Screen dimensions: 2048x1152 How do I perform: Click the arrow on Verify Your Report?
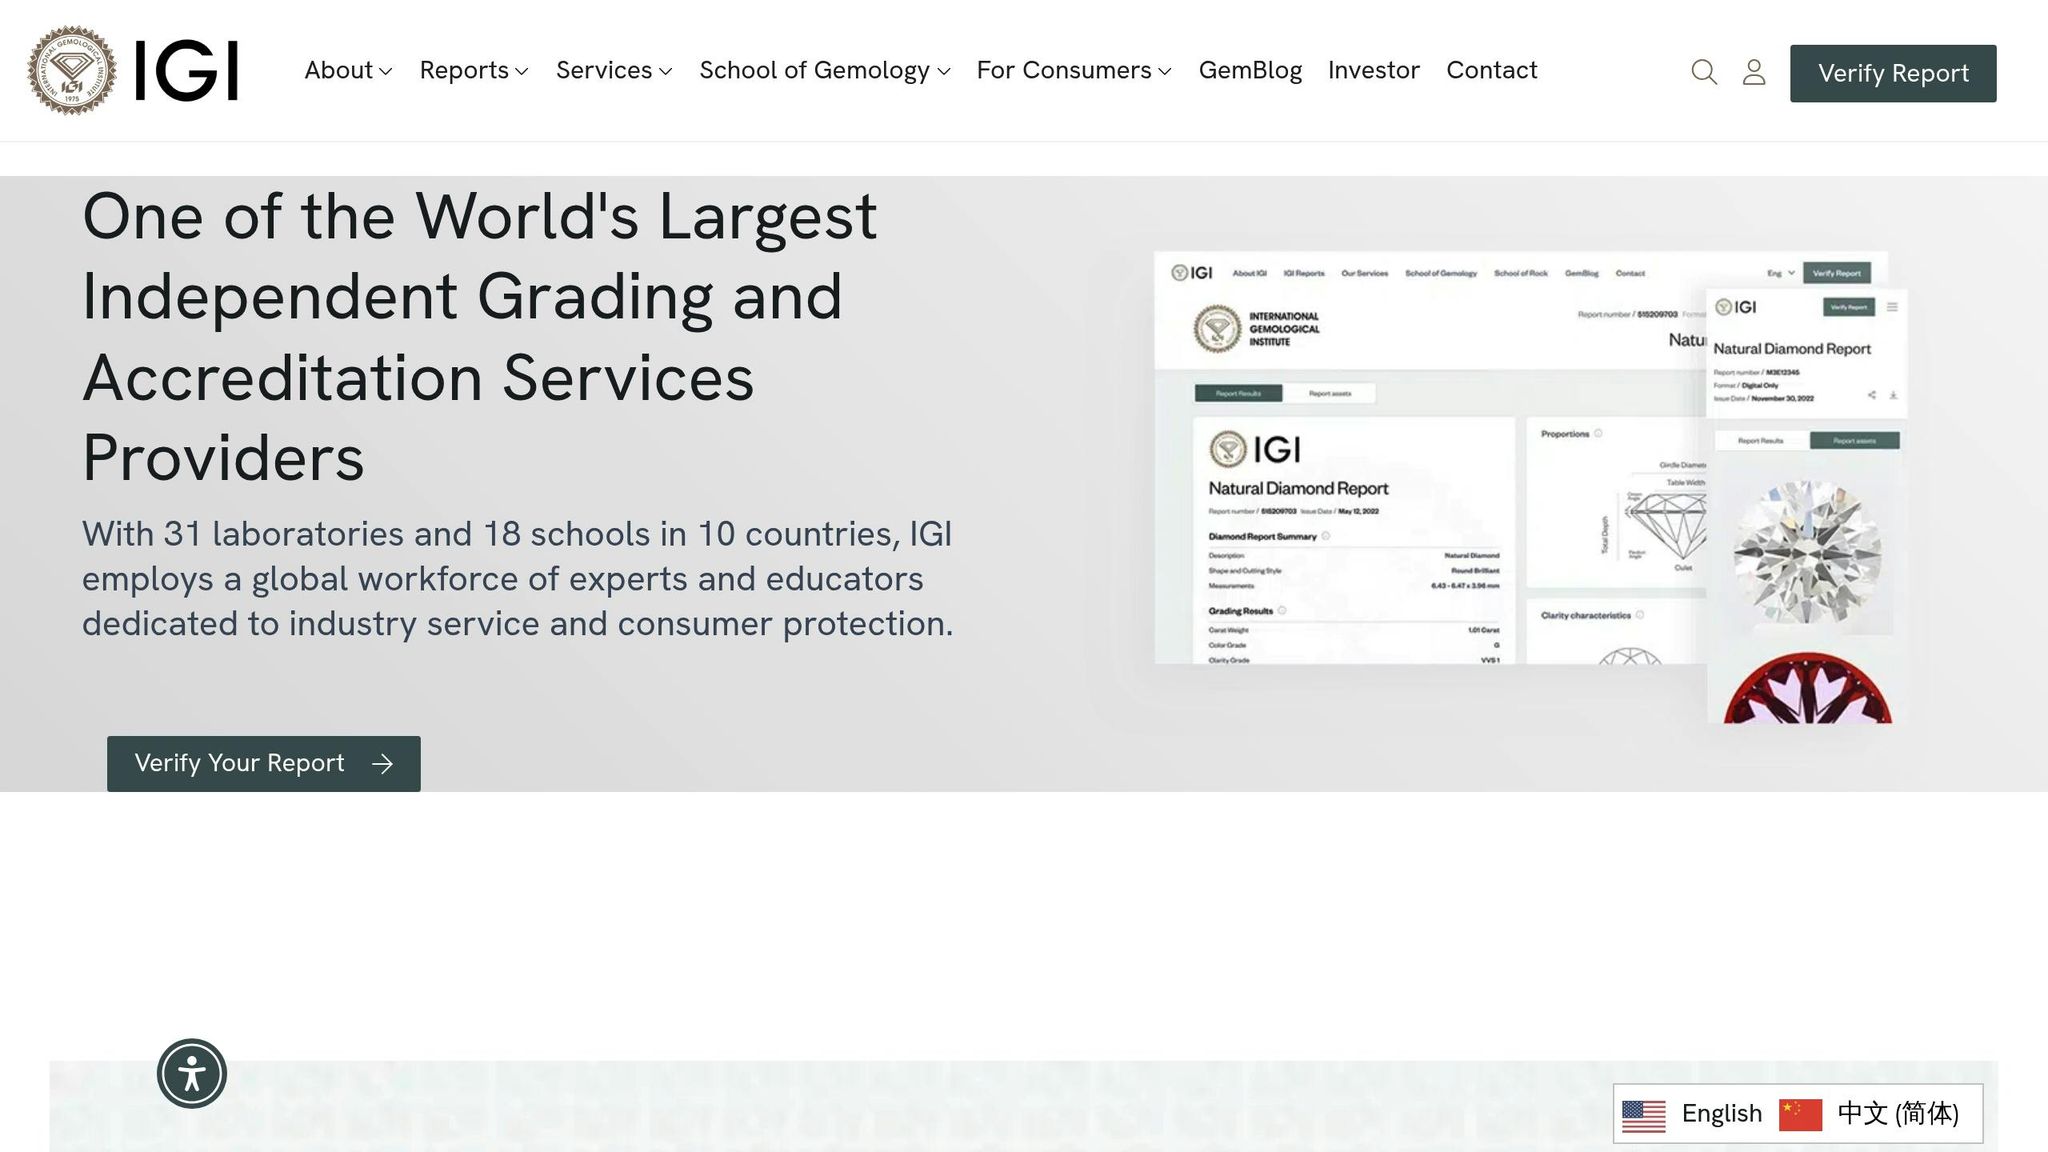click(x=382, y=763)
